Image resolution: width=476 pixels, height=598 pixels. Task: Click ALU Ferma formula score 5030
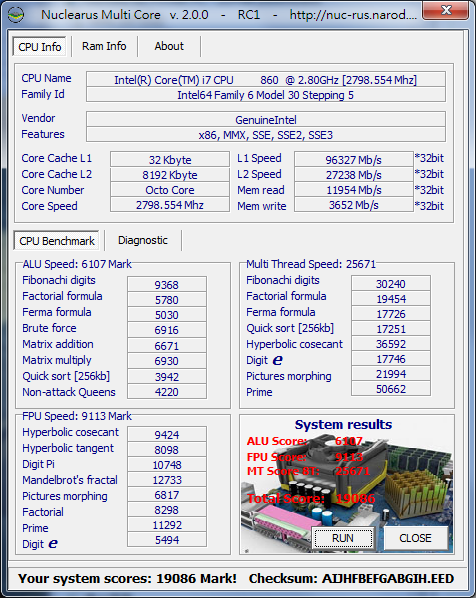click(x=167, y=315)
